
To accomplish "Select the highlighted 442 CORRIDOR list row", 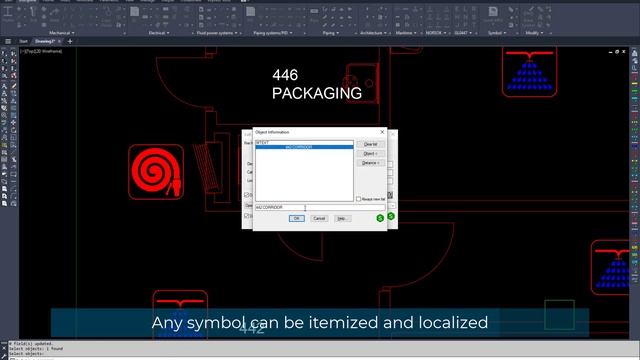I will coord(304,147).
